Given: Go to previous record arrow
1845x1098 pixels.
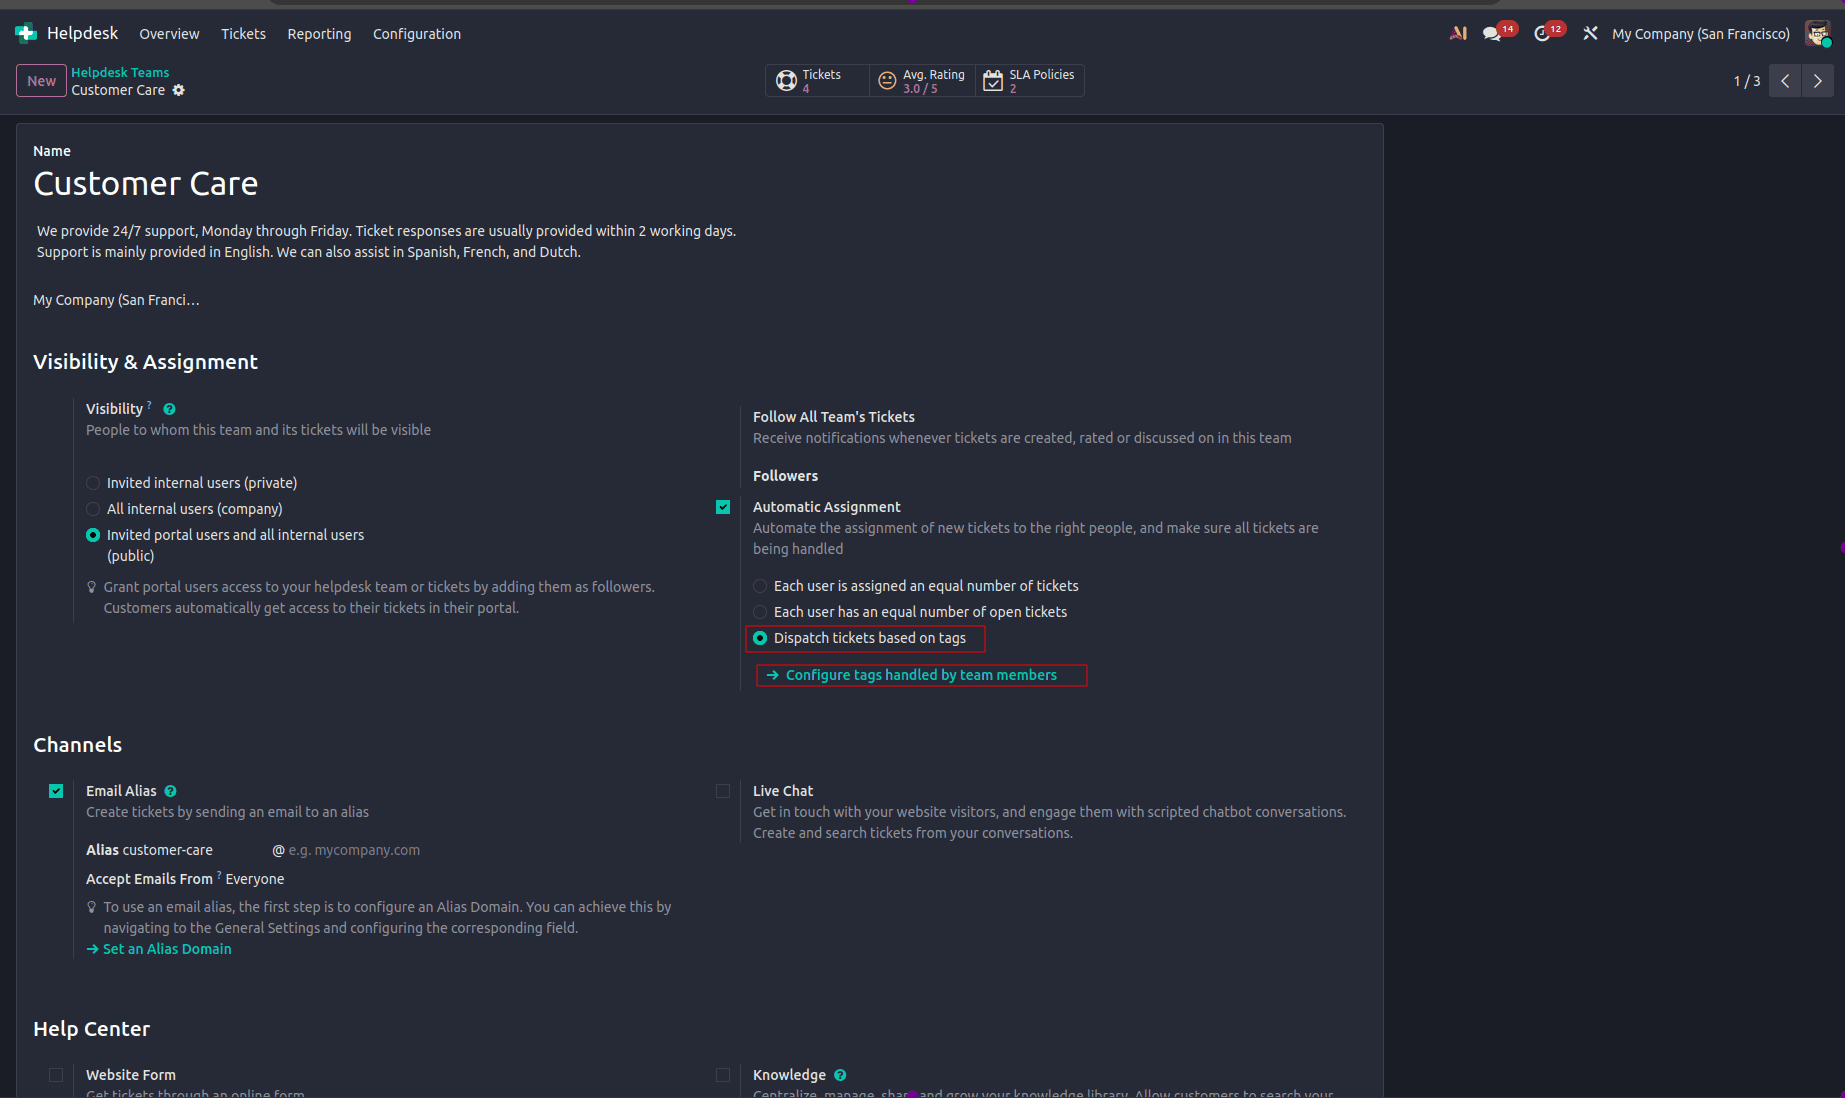Looking at the screenshot, I should click(1785, 81).
